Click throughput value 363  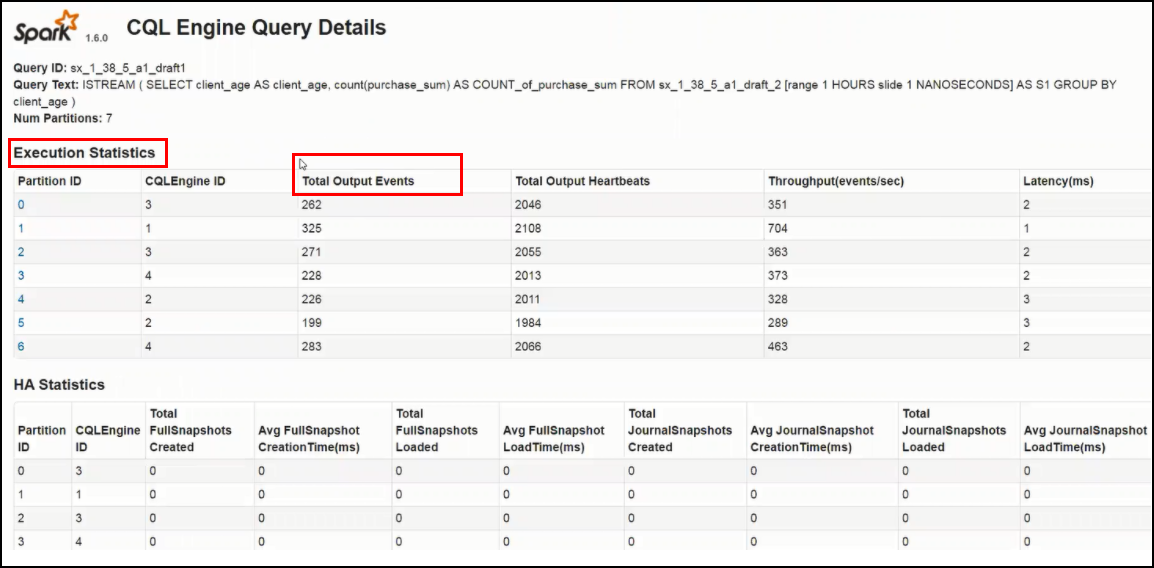(x=778, y=252)
